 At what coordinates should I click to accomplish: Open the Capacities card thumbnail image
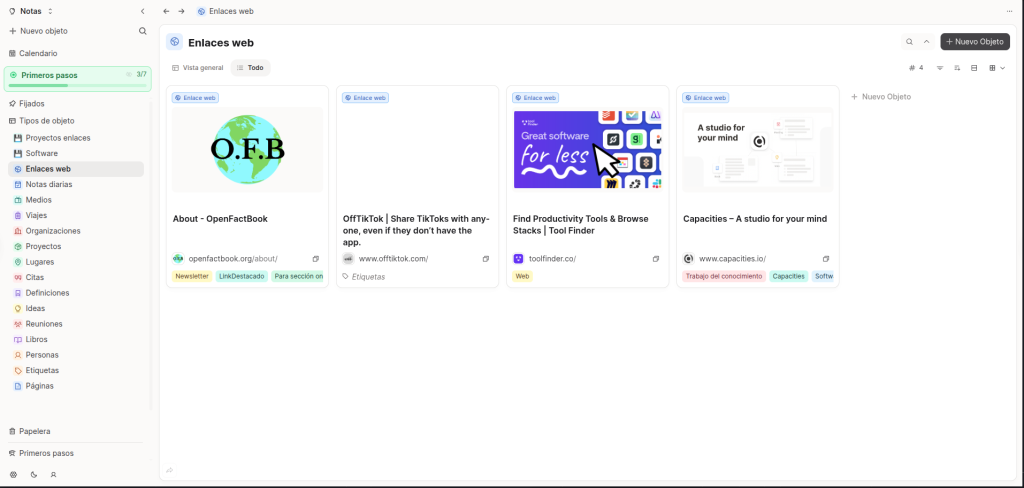click(757, 149)
